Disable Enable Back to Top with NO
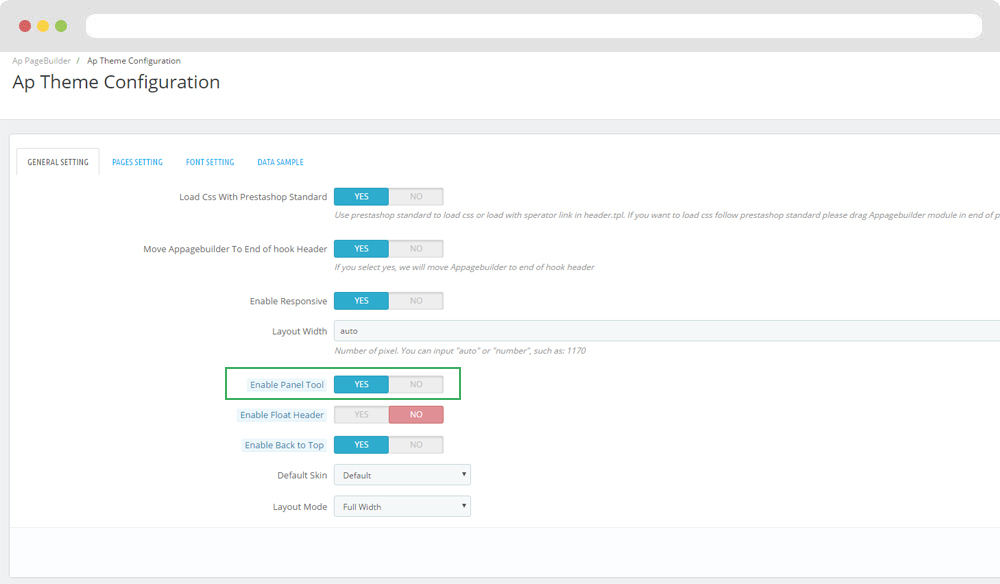 pyautogui.click(x=416, y=445)
